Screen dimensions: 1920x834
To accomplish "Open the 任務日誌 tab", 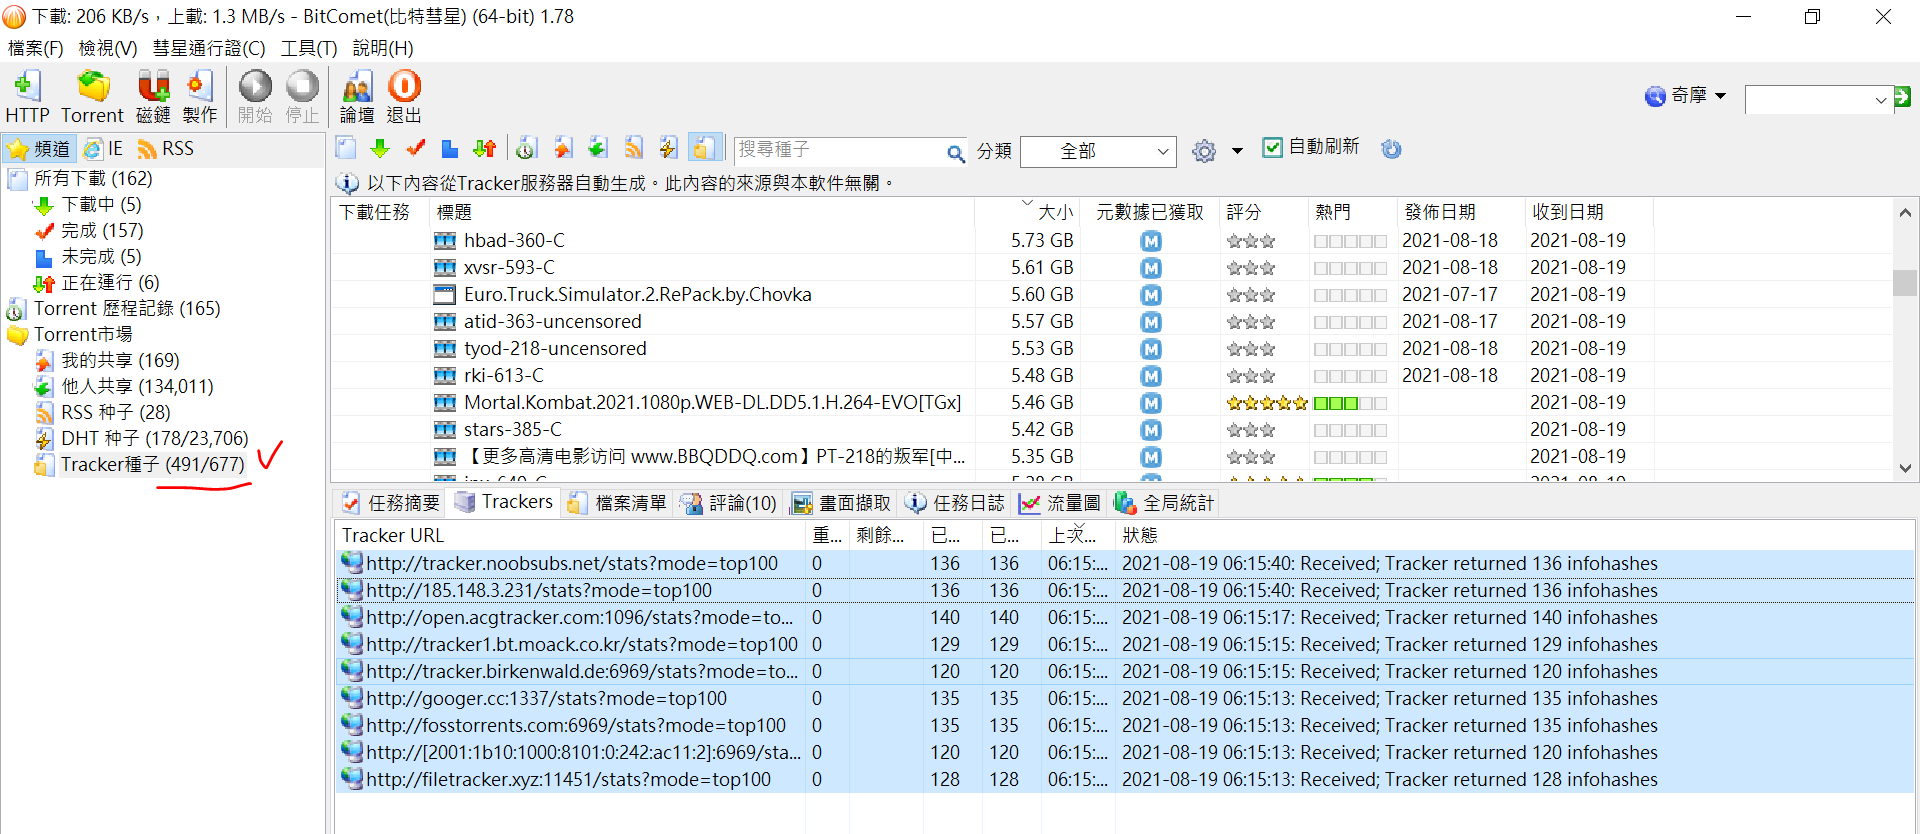I will [956, 503].
